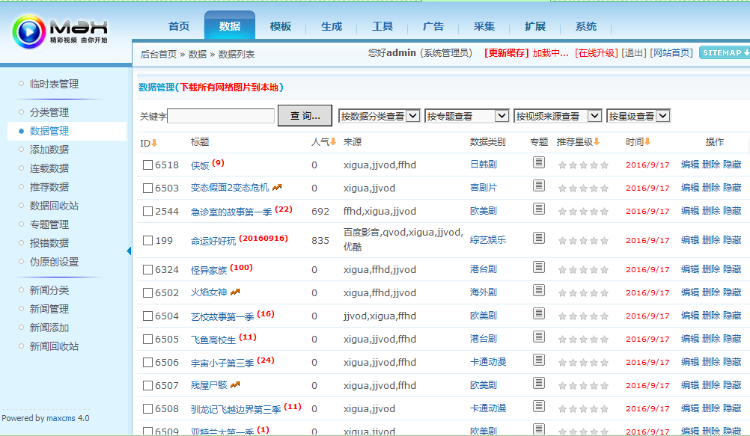Viewport: 750px width, 436px height.
Task: Open the 按专题查看 dropdown
Action: (x=466, y=116)
